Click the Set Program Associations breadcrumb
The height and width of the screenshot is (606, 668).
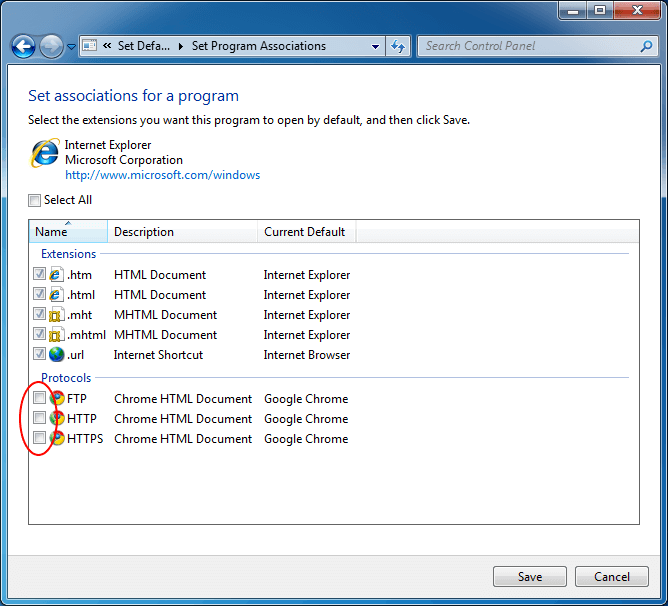tap(259, 46)
